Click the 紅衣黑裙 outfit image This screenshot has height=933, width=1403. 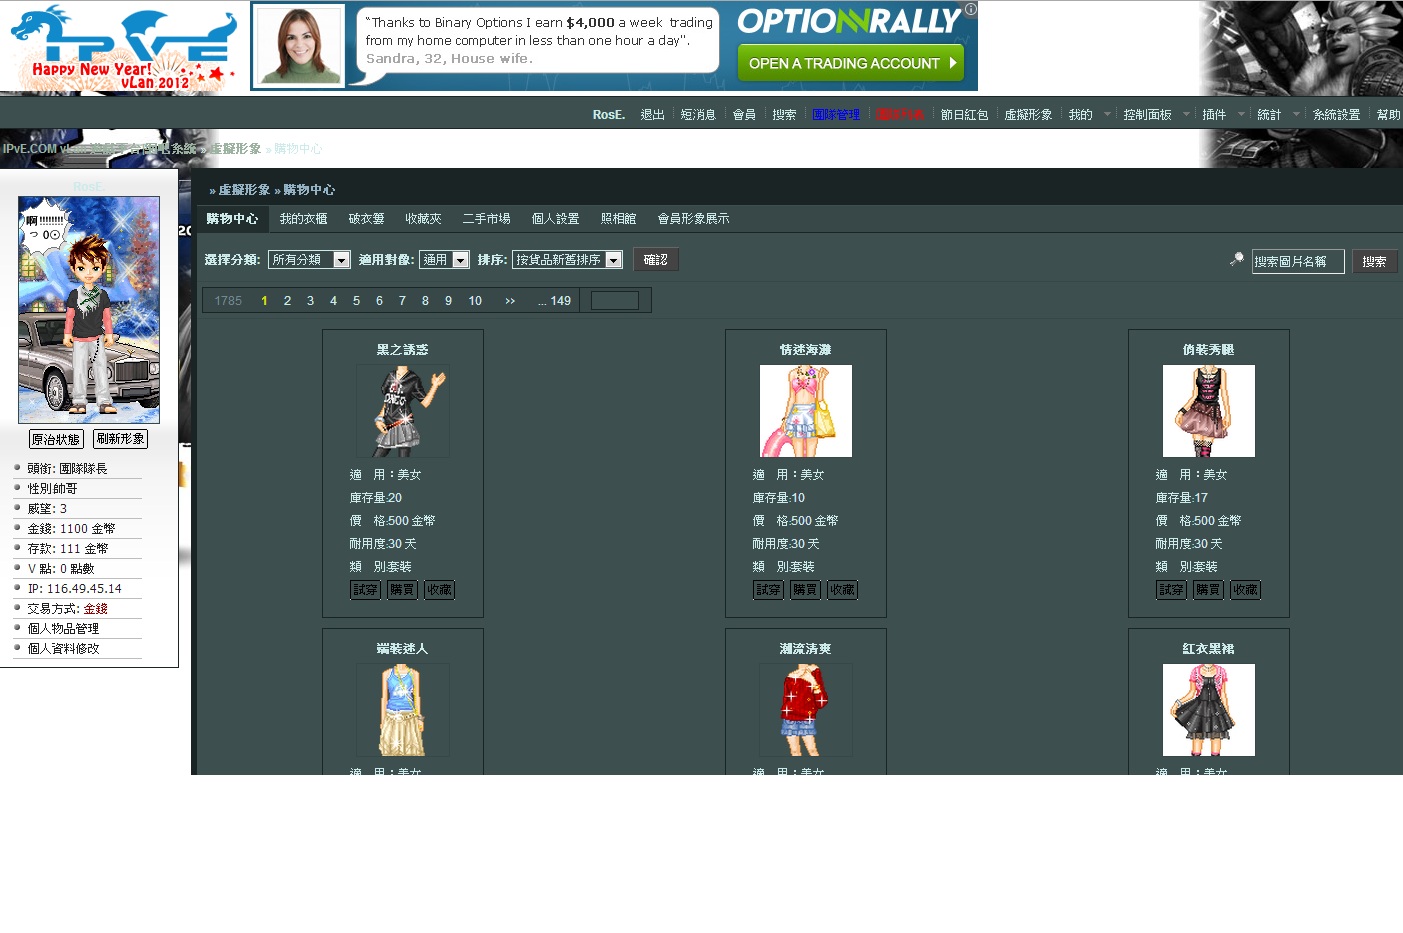[x=1208, y=710]
